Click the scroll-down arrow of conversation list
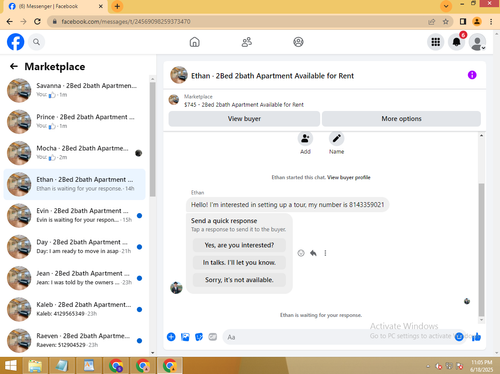Screen dimensions: 500x374 [x=153, y=353]
